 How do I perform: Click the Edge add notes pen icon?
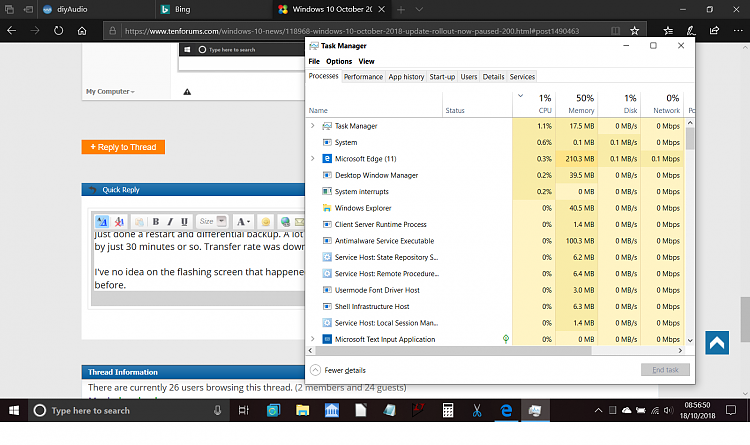(x=691, y=31)
